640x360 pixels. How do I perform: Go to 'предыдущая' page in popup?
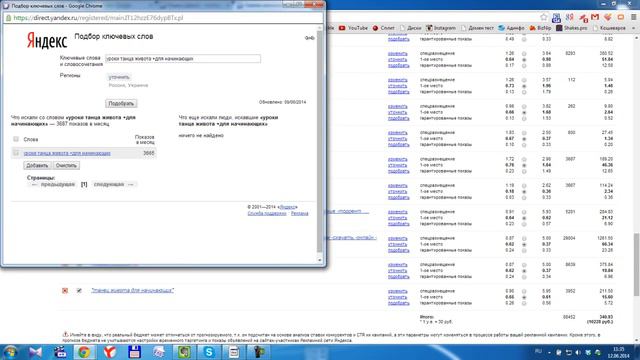click(x=58, y=184)
